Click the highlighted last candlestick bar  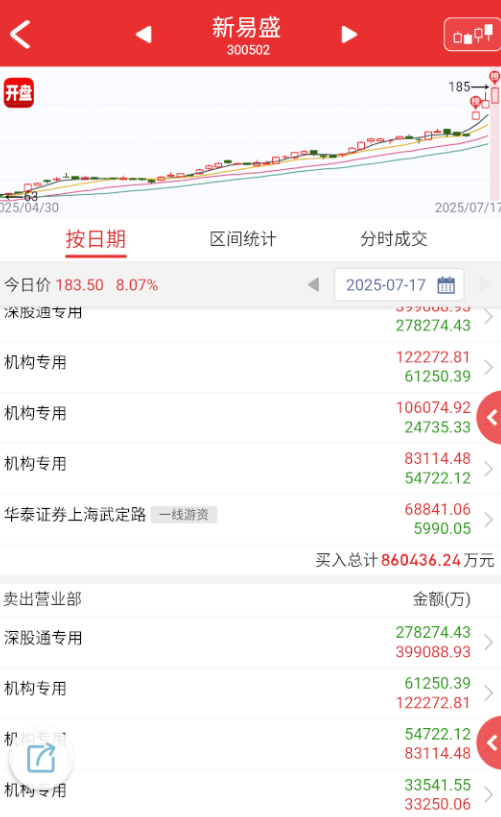495,95
